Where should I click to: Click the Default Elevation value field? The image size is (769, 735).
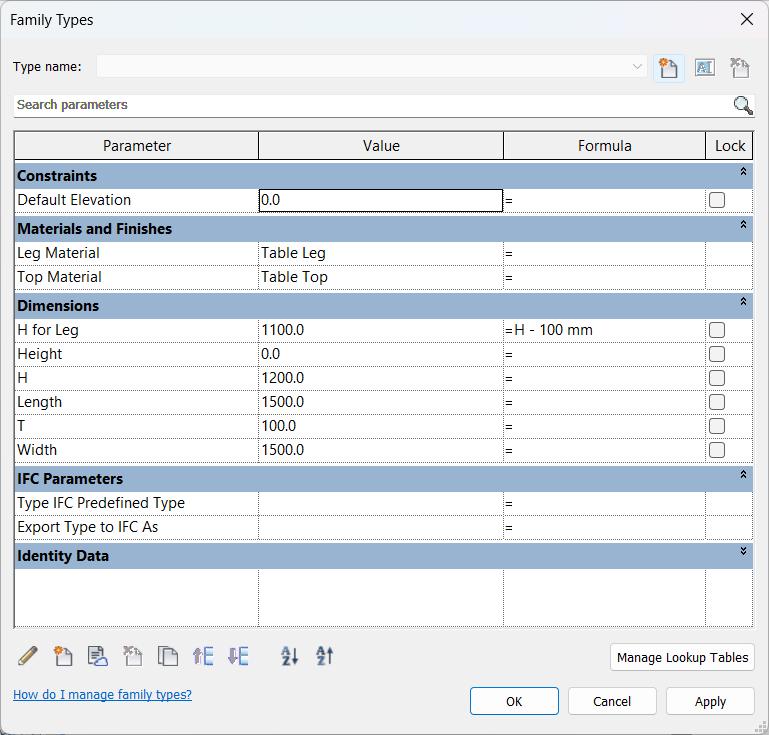pyautogui.click(x=381, y=200)
